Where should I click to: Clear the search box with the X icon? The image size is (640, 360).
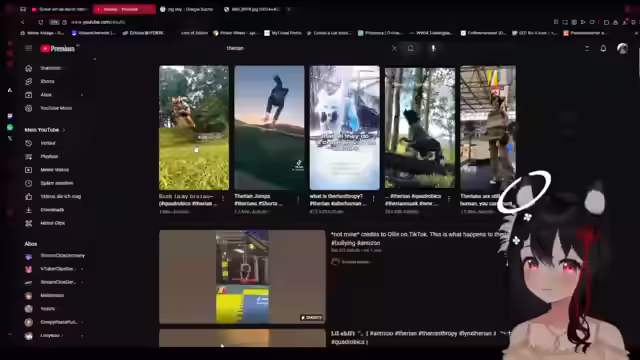tap(394, 48)
